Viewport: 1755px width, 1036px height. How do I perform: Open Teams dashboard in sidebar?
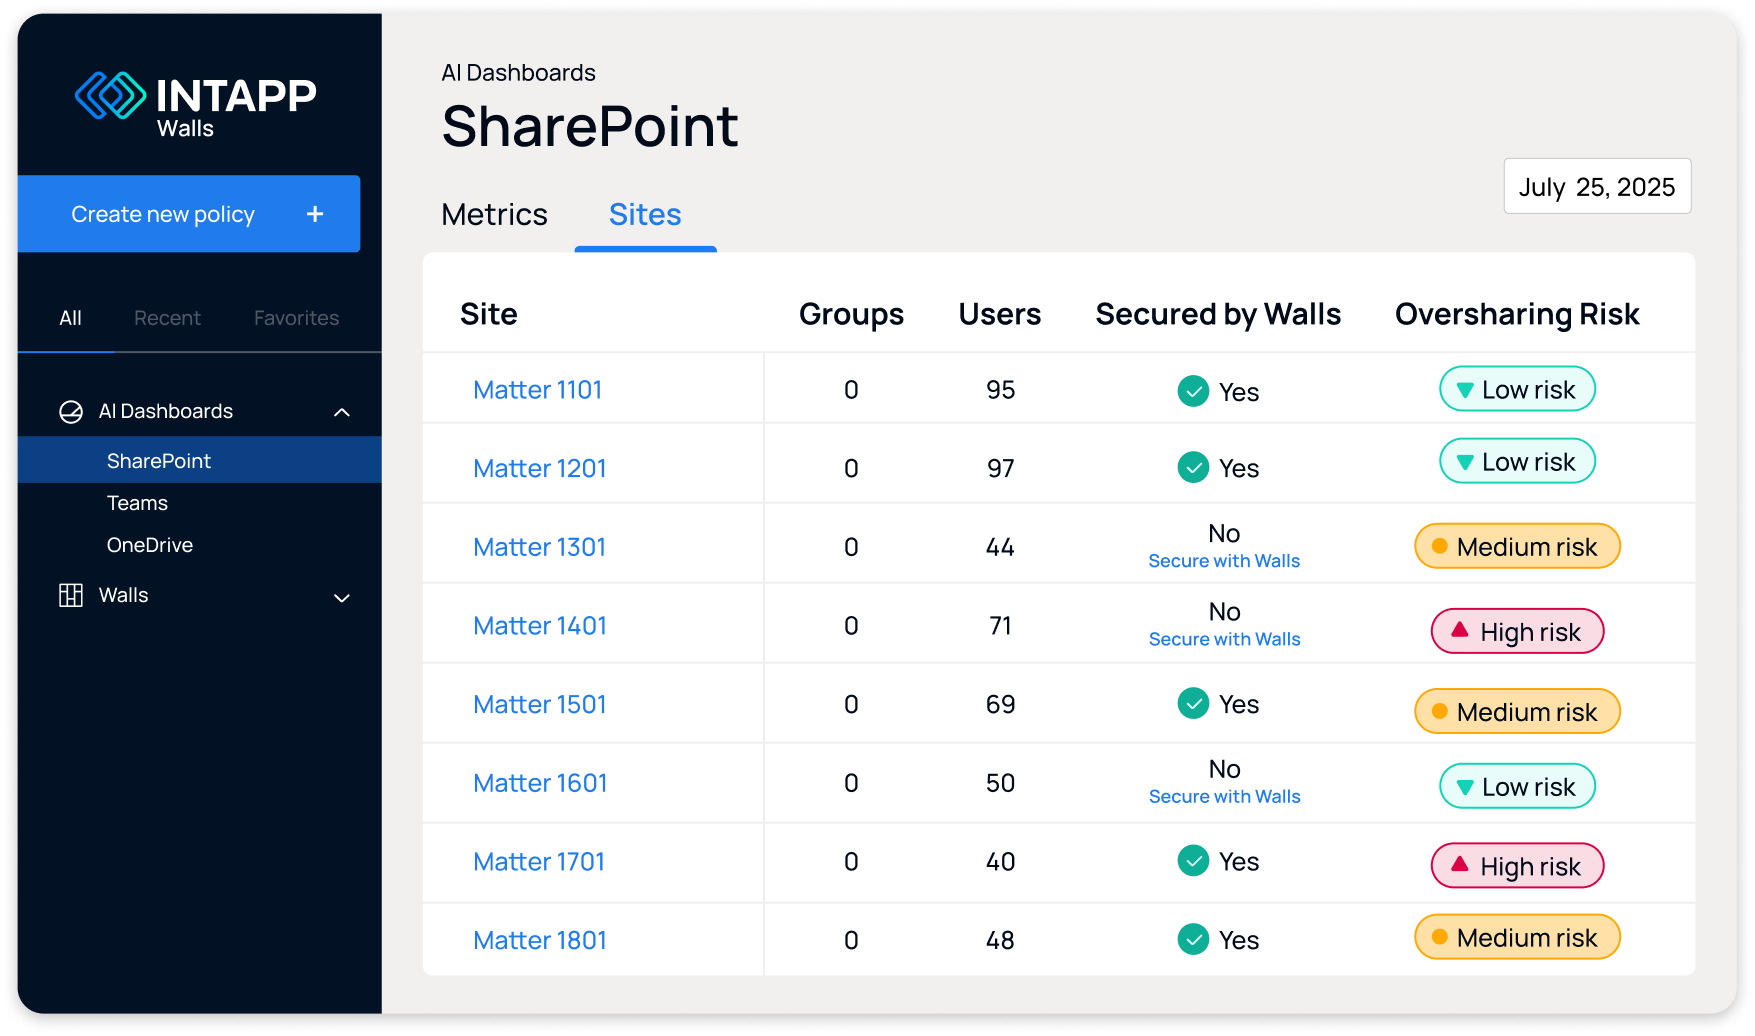tap(137, 503)
